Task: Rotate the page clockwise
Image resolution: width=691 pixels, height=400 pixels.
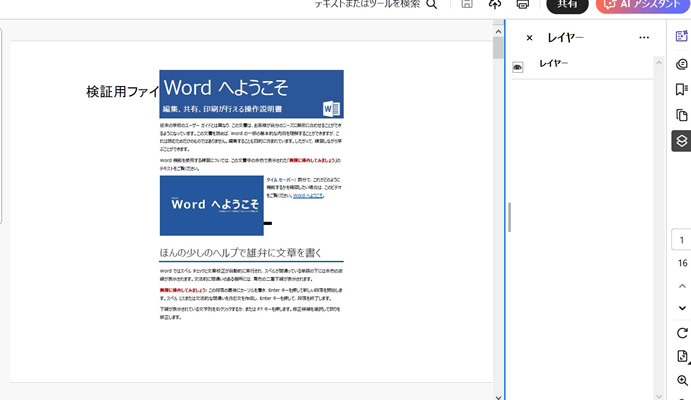Action: point(682,333)
